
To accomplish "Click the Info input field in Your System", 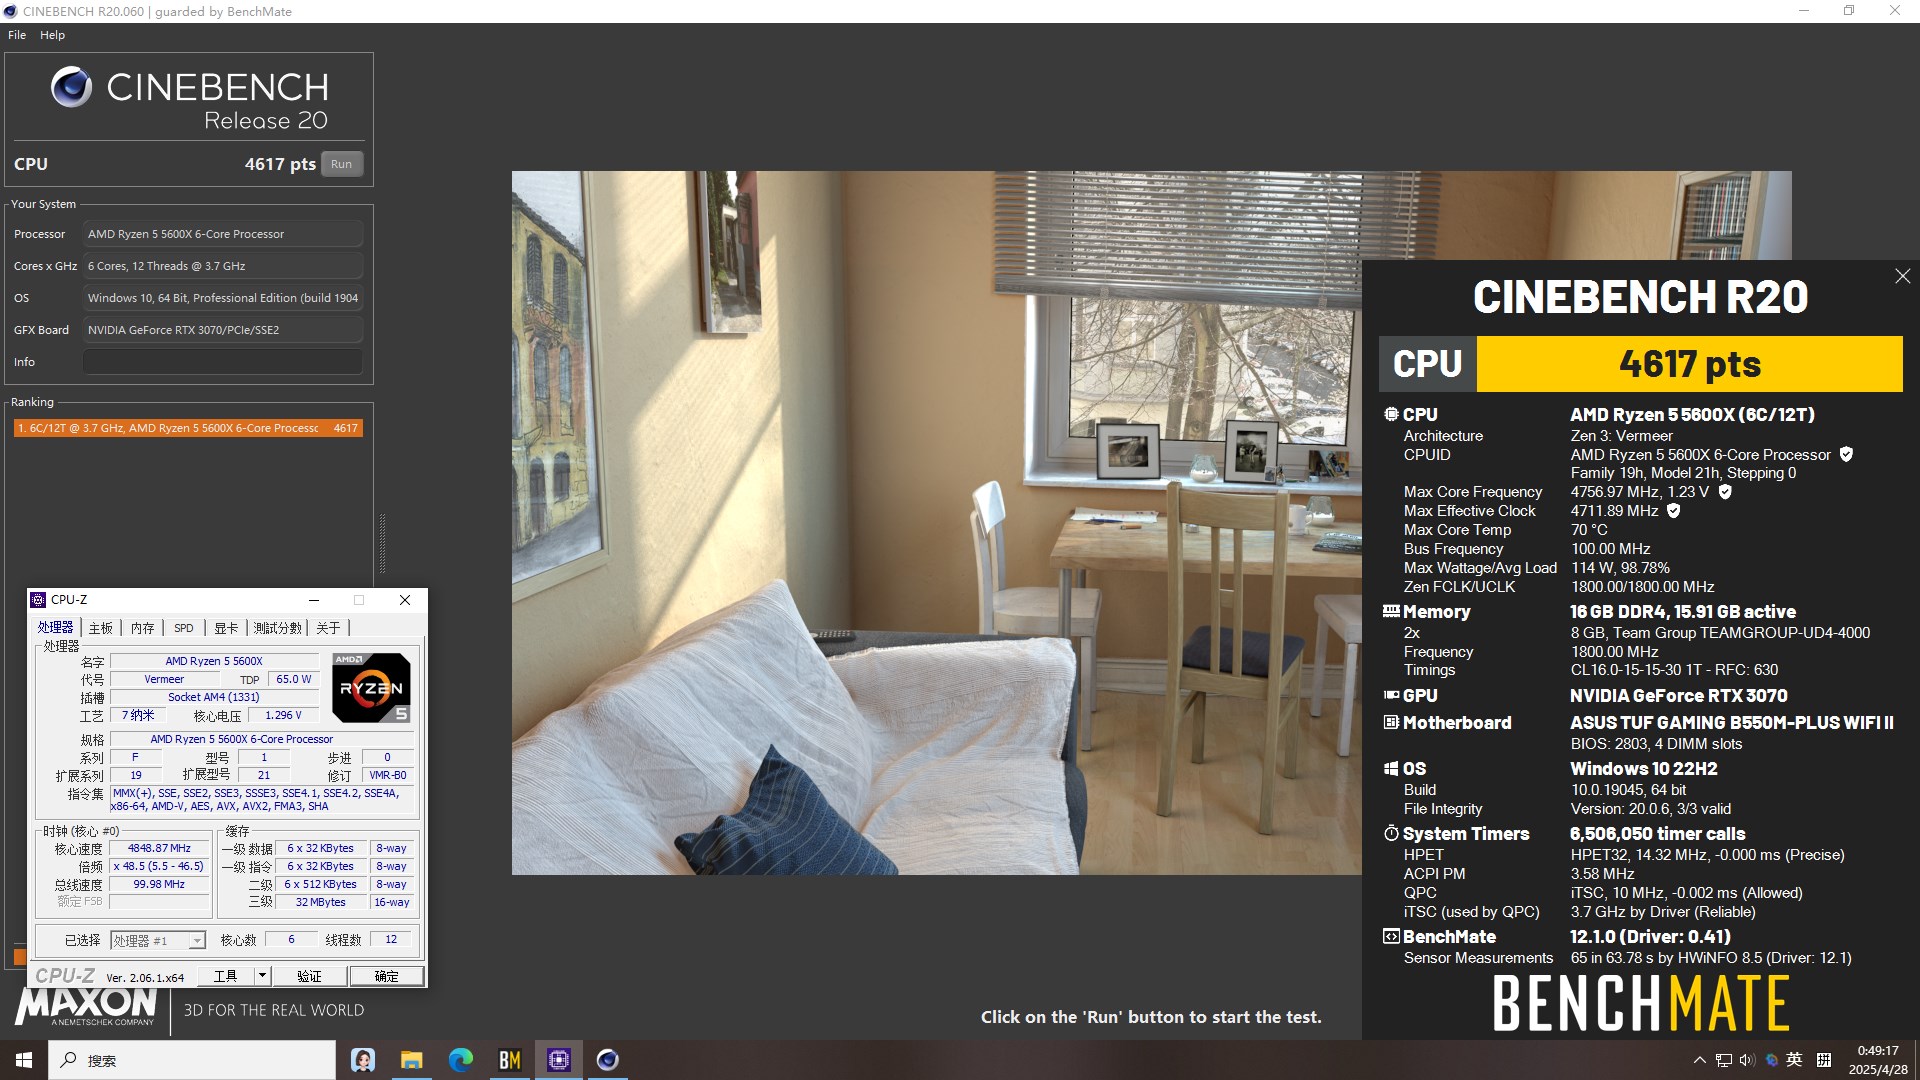I will (x=222, y=362).
